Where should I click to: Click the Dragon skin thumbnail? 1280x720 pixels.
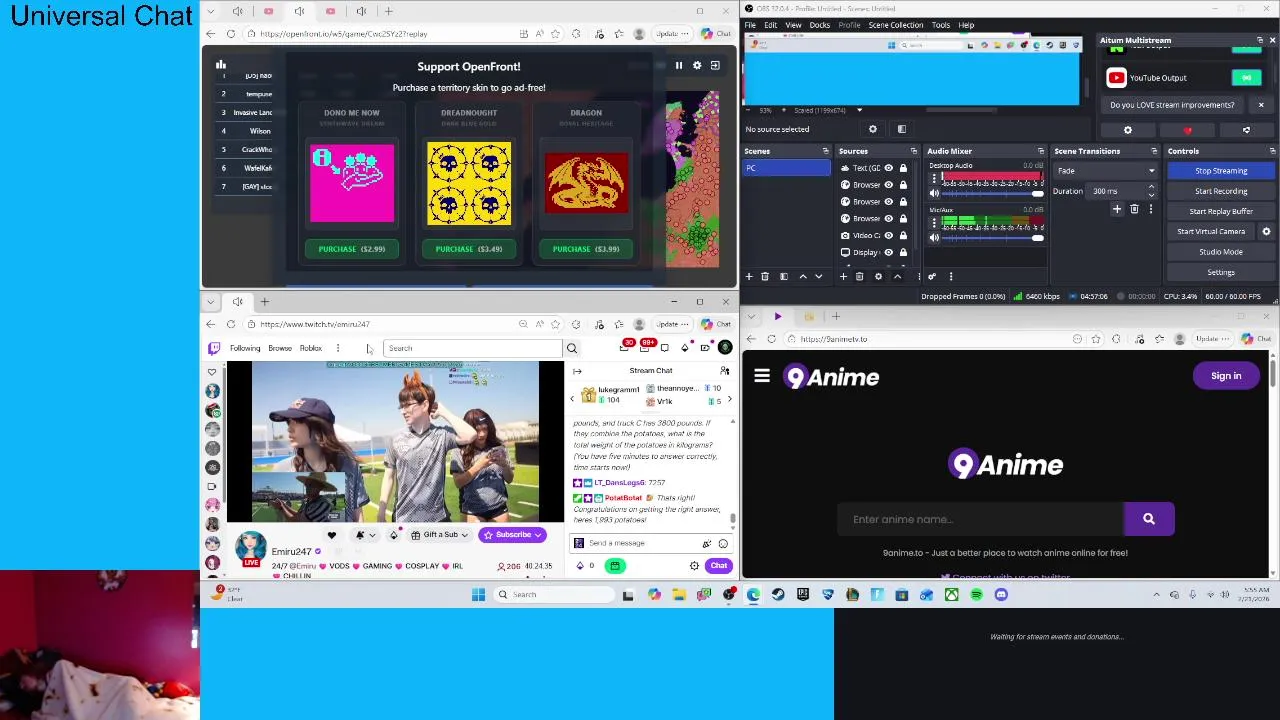point(587,183)
